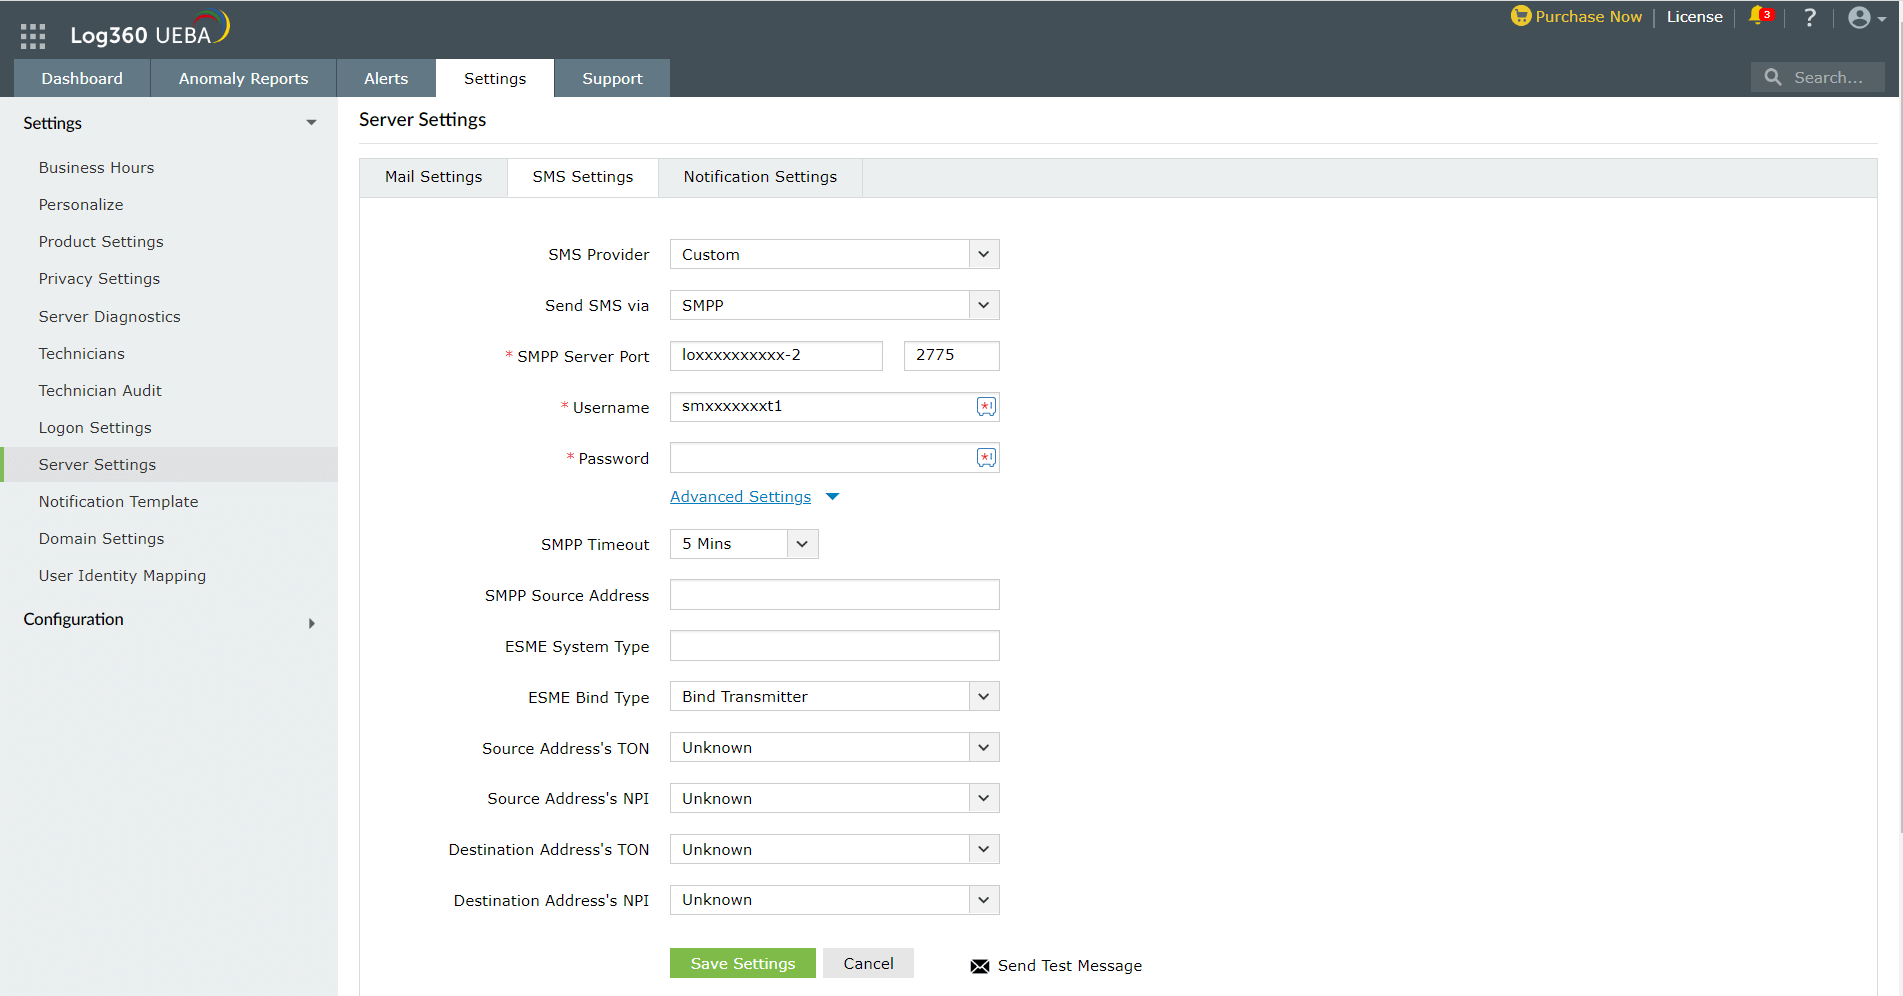This screenshot has width=1903, height=996.
Task: Open the Source Address's NPI dropdown
Action: pos(834,798)
